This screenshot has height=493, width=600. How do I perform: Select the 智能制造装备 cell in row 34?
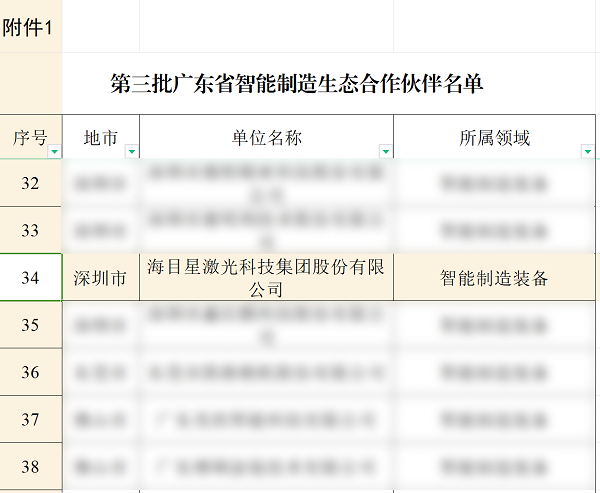495,278
